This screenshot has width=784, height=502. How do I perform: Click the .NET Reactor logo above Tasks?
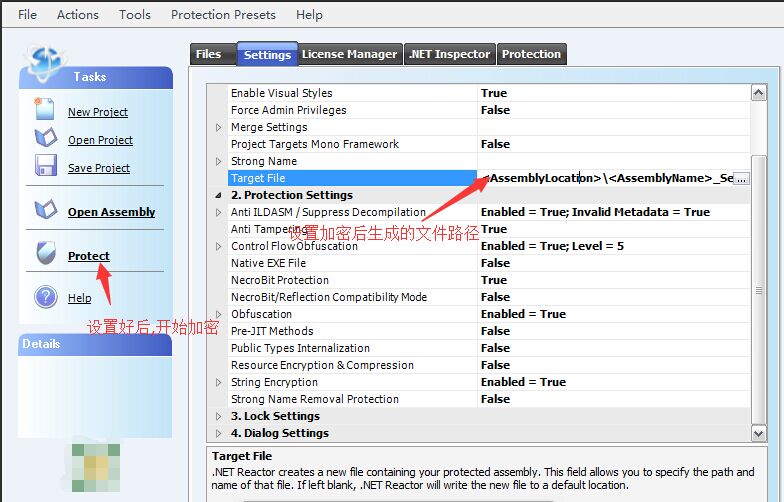click(45, 62)
